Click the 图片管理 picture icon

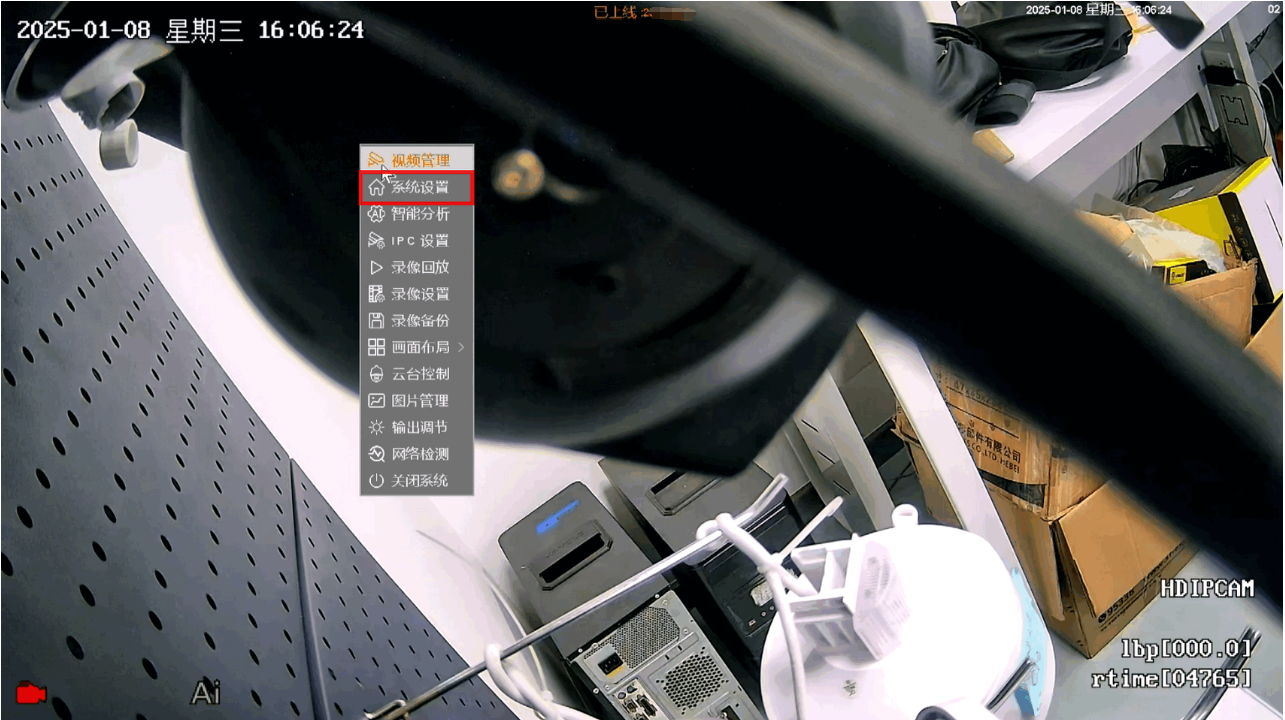click(x=376, y=401)
